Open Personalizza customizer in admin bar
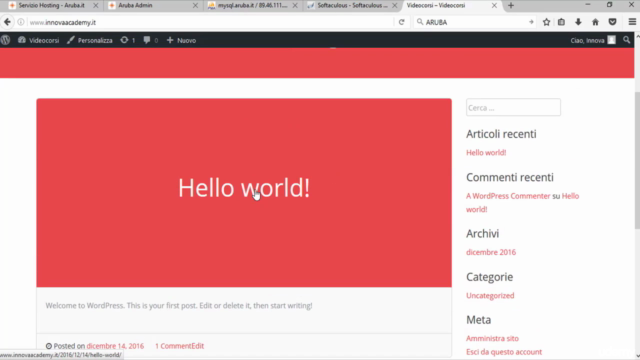The width and height of the screenshot is (640, 360). pyautogui.click(x=90, y=40)
